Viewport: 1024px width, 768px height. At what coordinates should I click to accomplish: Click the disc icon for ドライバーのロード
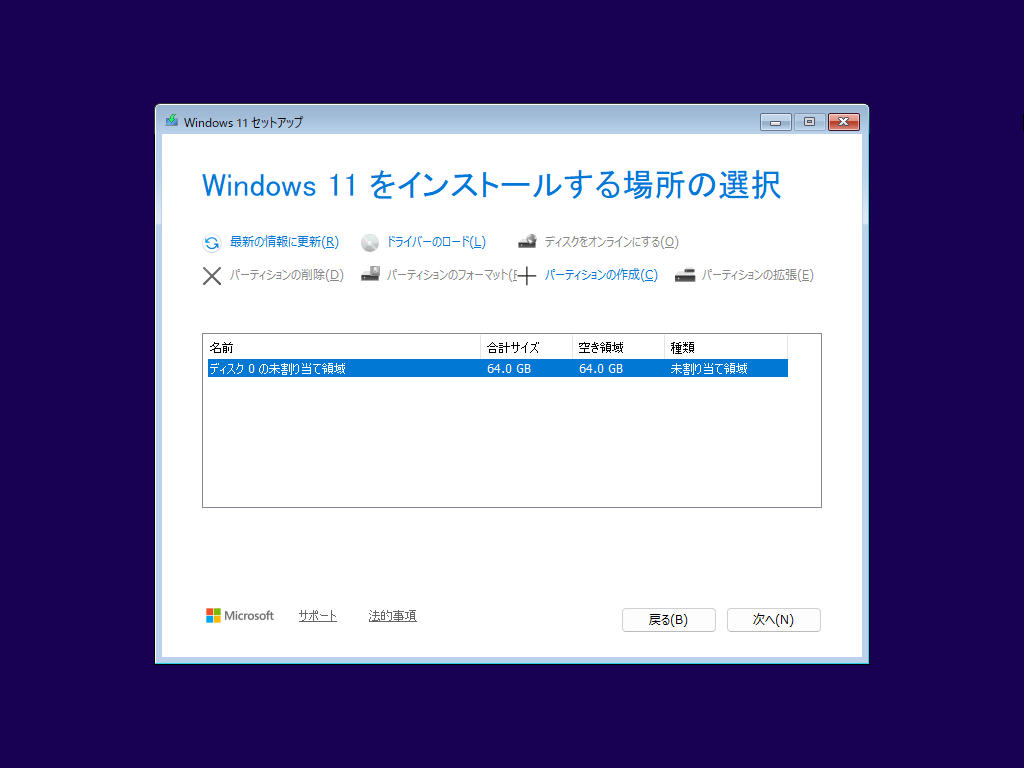coord(370,243)
